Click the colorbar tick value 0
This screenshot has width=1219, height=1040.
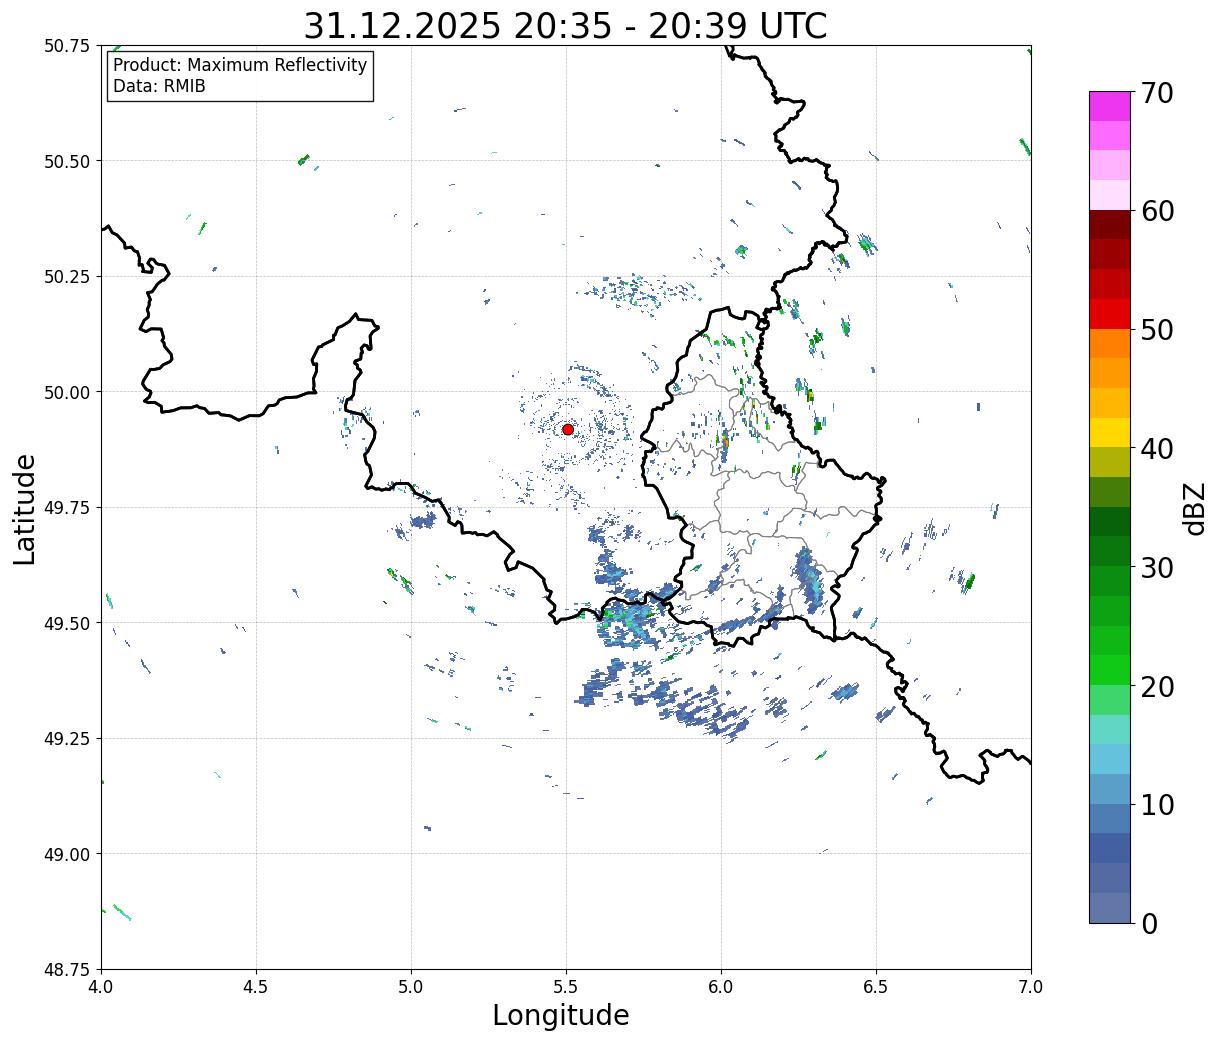click(1149, 923)
